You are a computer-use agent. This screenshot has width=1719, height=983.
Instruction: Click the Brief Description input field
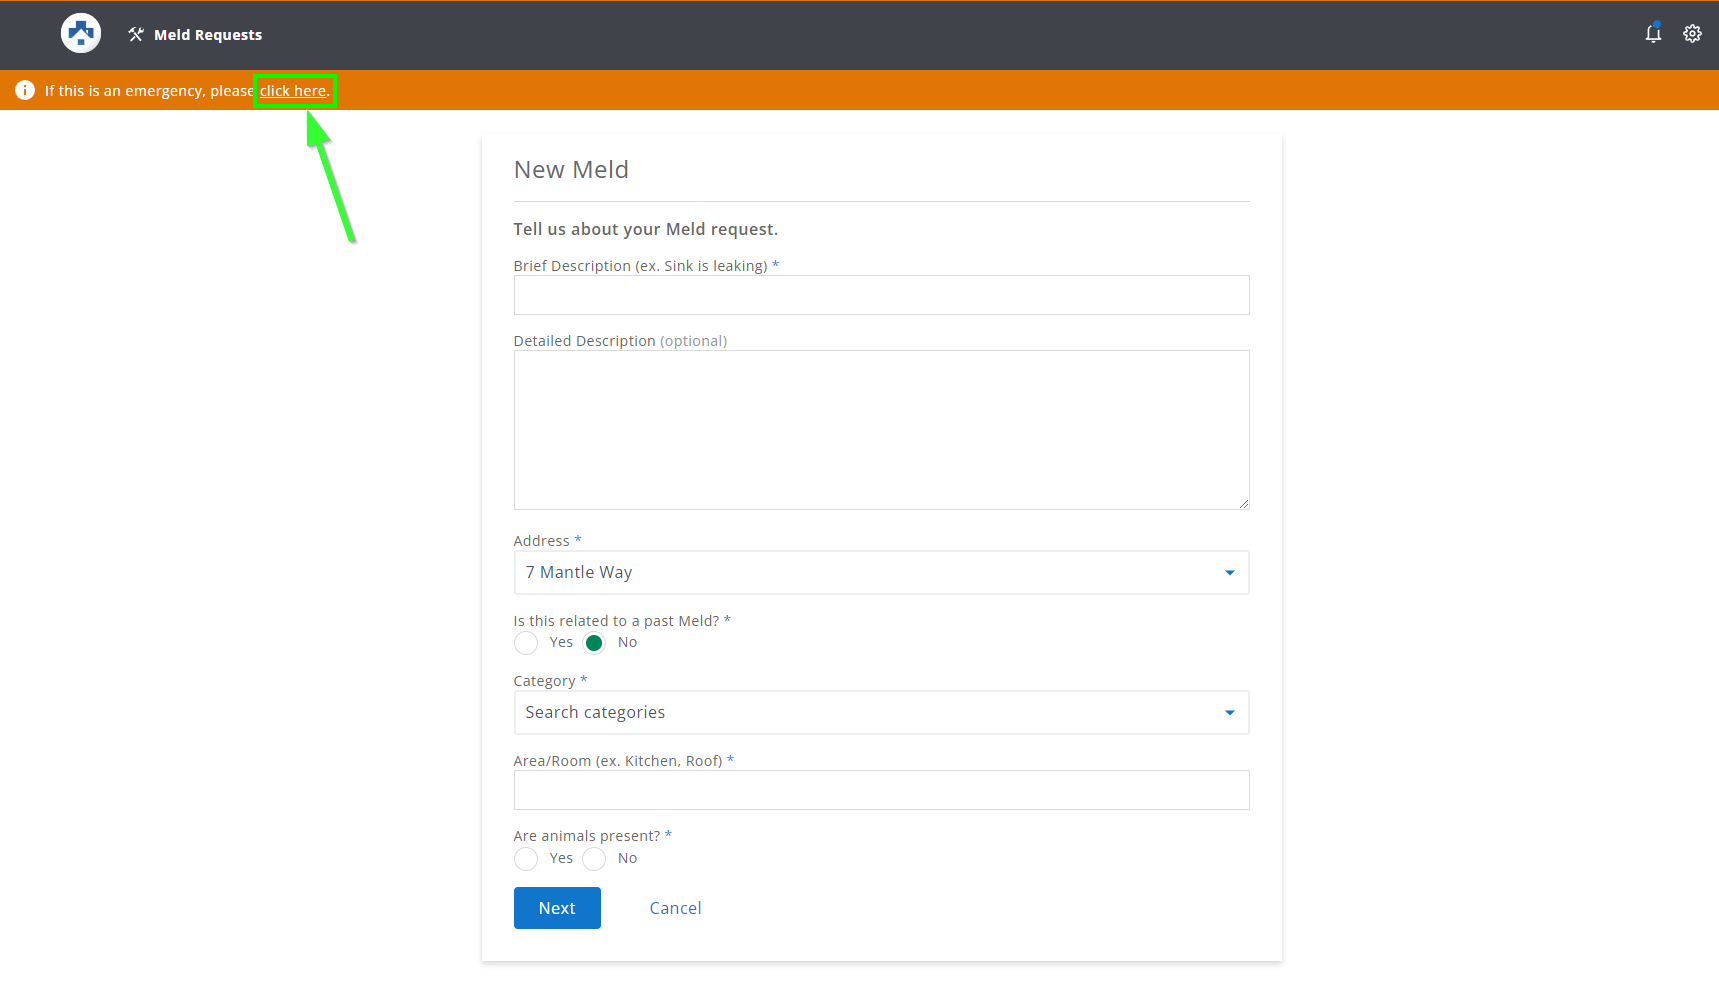pos(880,294)
